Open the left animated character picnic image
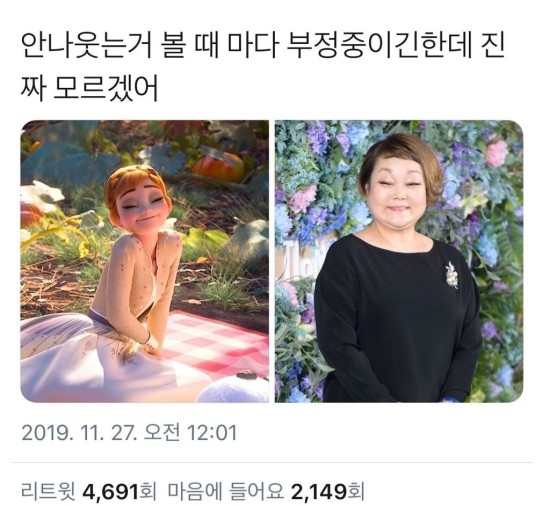Screen dimensions: 550x506 point(145,261)
